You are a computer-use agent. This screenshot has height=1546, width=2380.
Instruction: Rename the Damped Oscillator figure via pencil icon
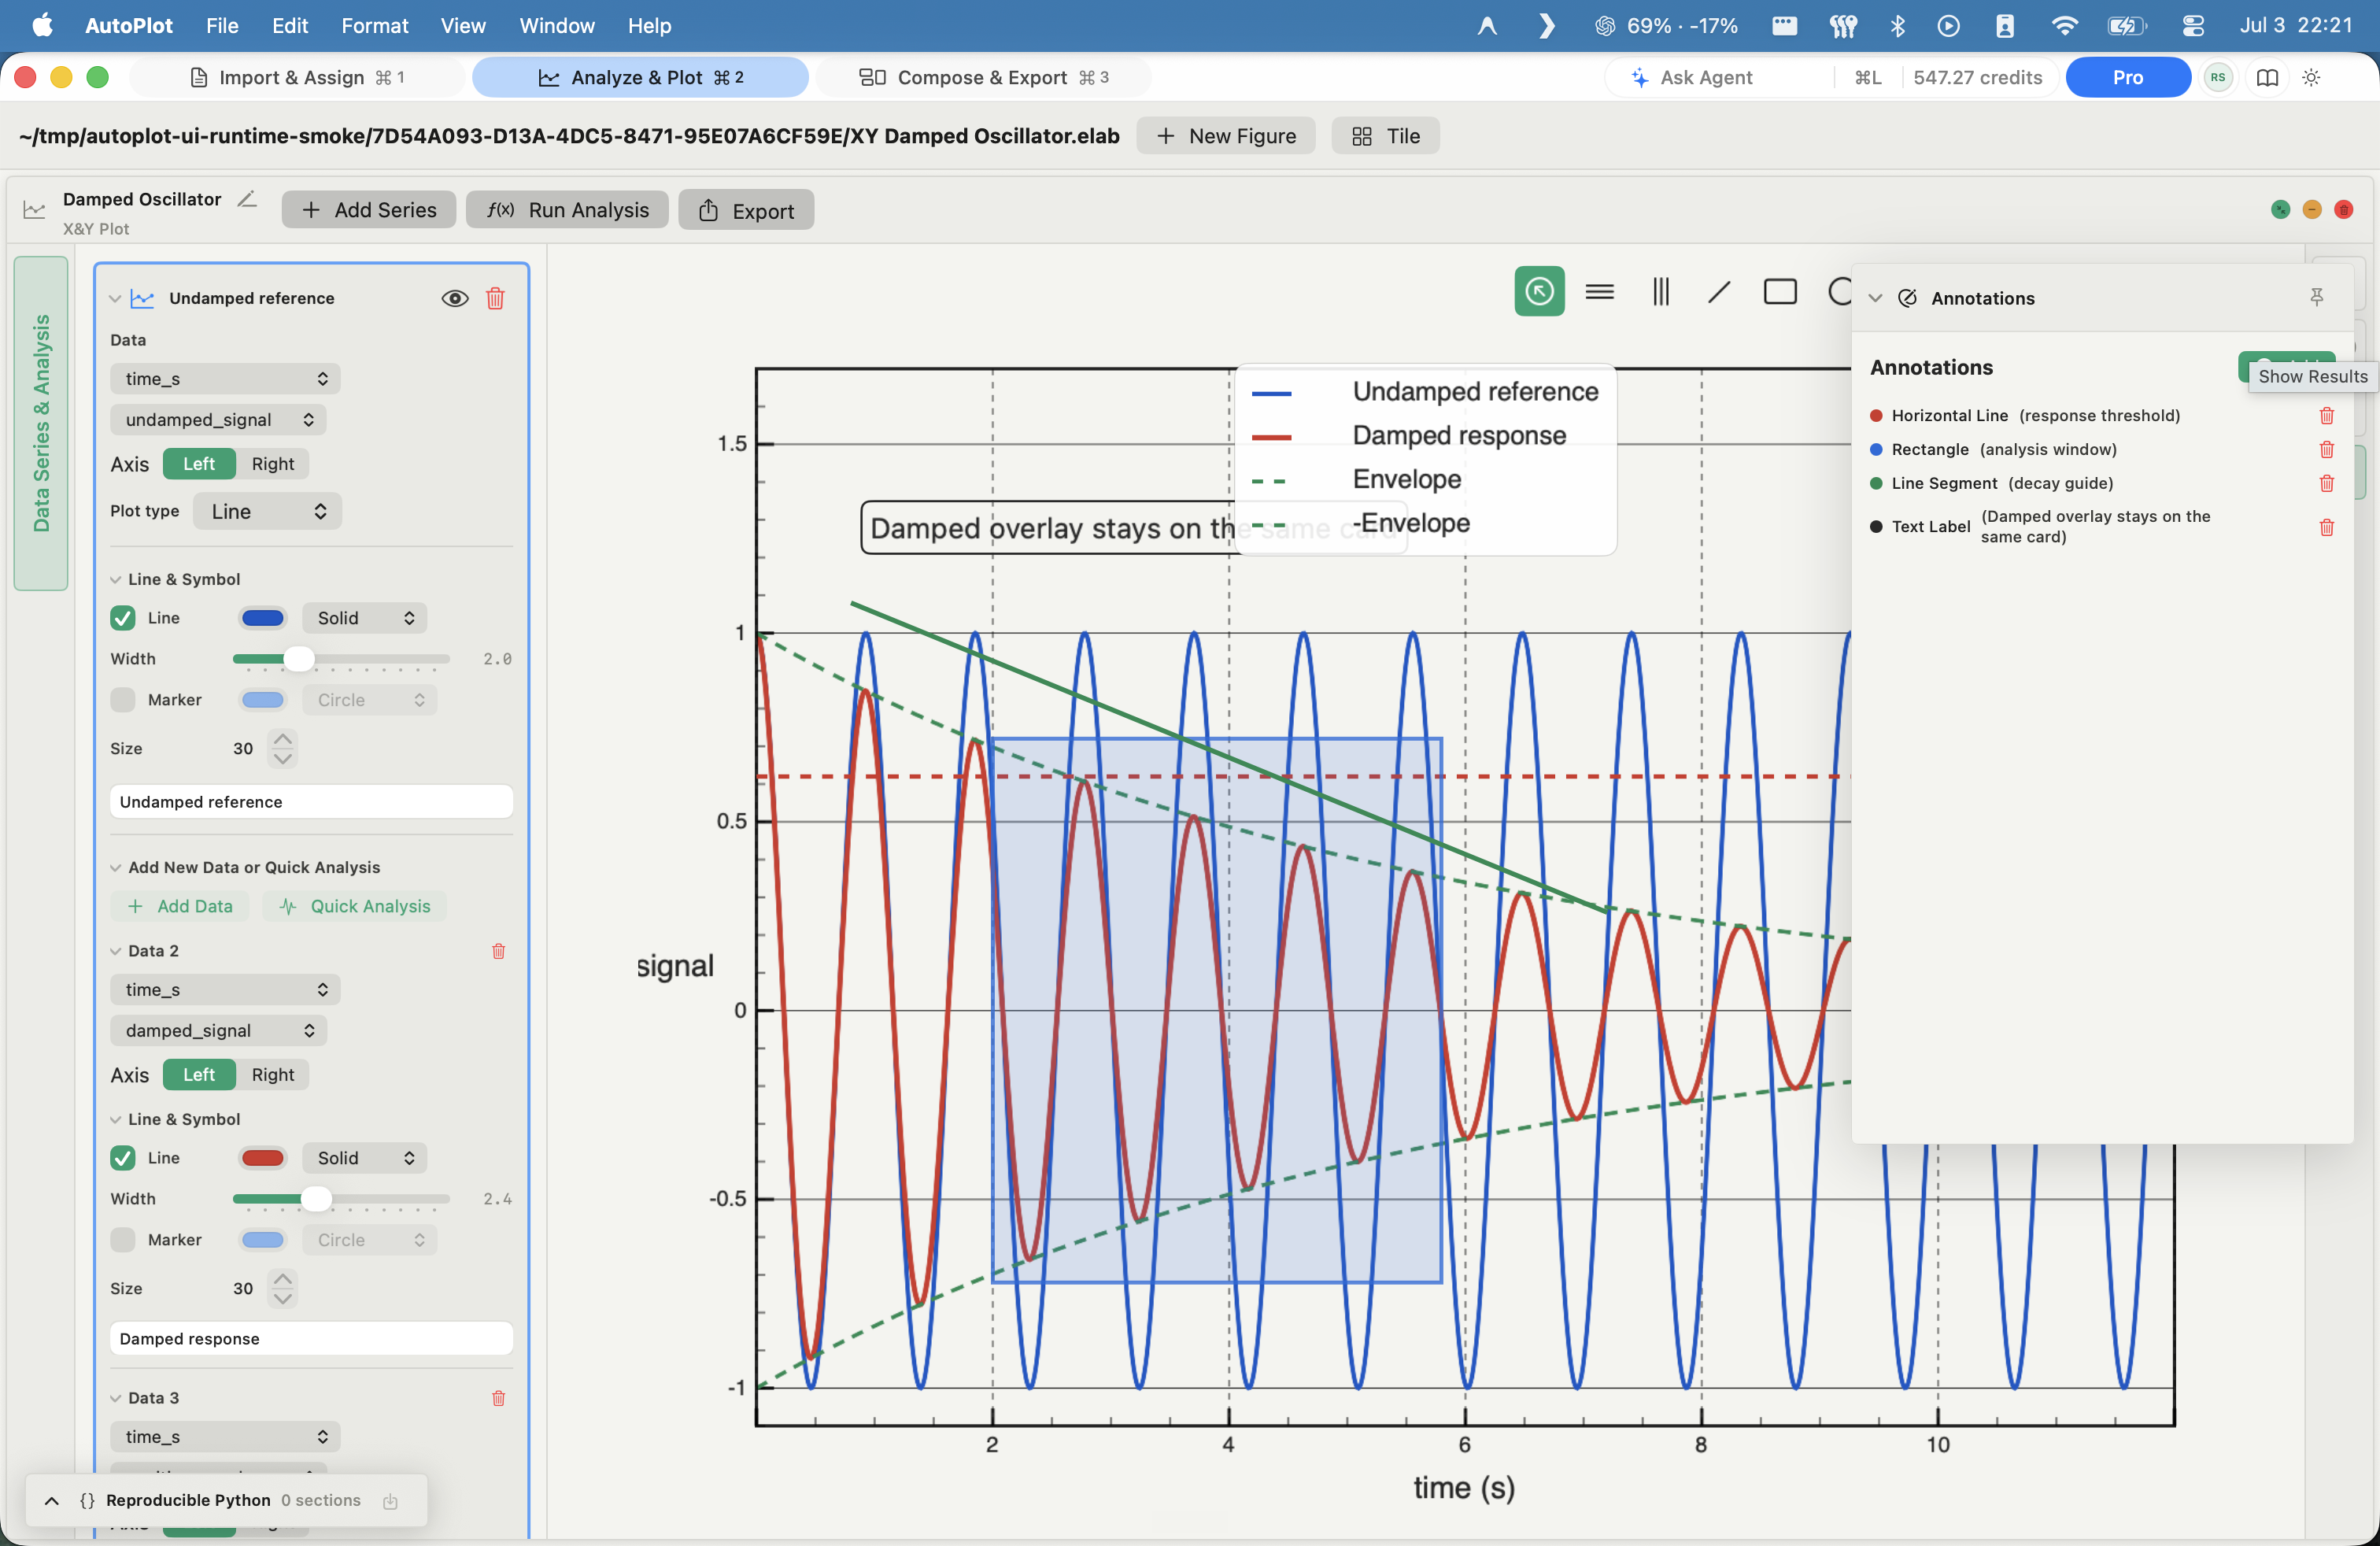(247, 199)
